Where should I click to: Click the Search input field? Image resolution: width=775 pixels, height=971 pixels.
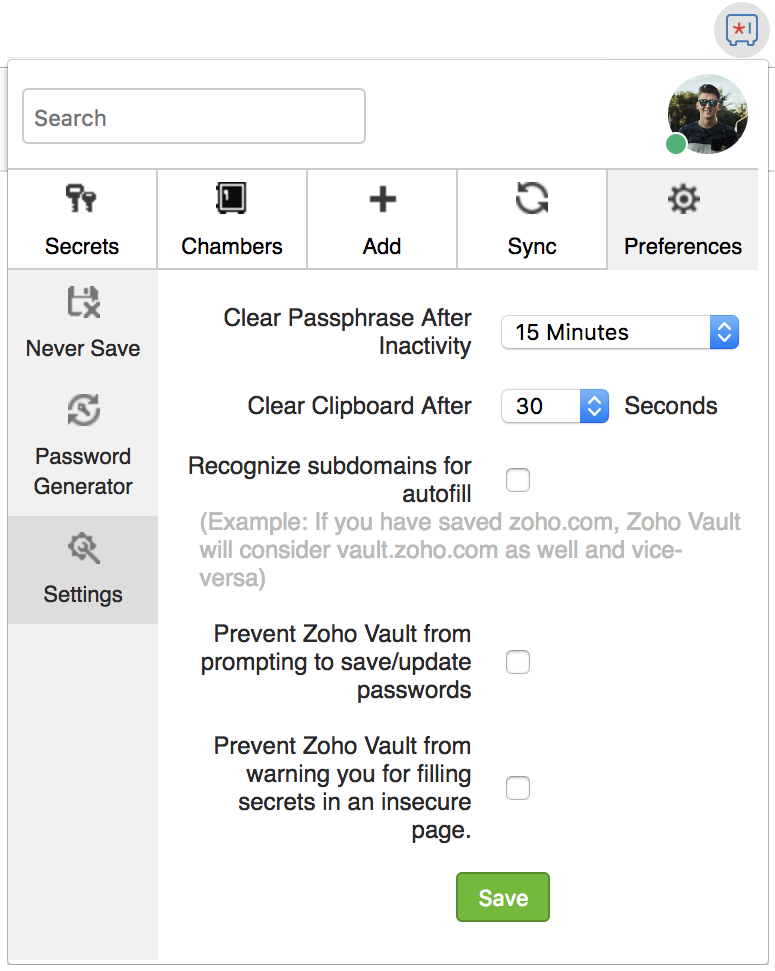point(194,117)
